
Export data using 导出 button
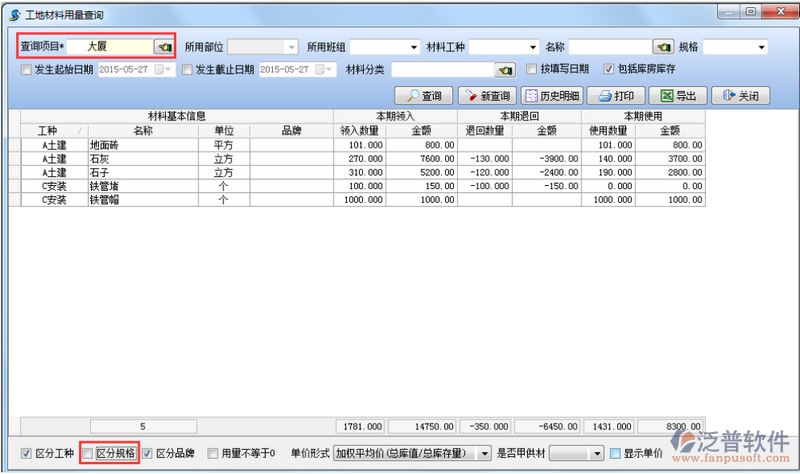click(676, 96)
